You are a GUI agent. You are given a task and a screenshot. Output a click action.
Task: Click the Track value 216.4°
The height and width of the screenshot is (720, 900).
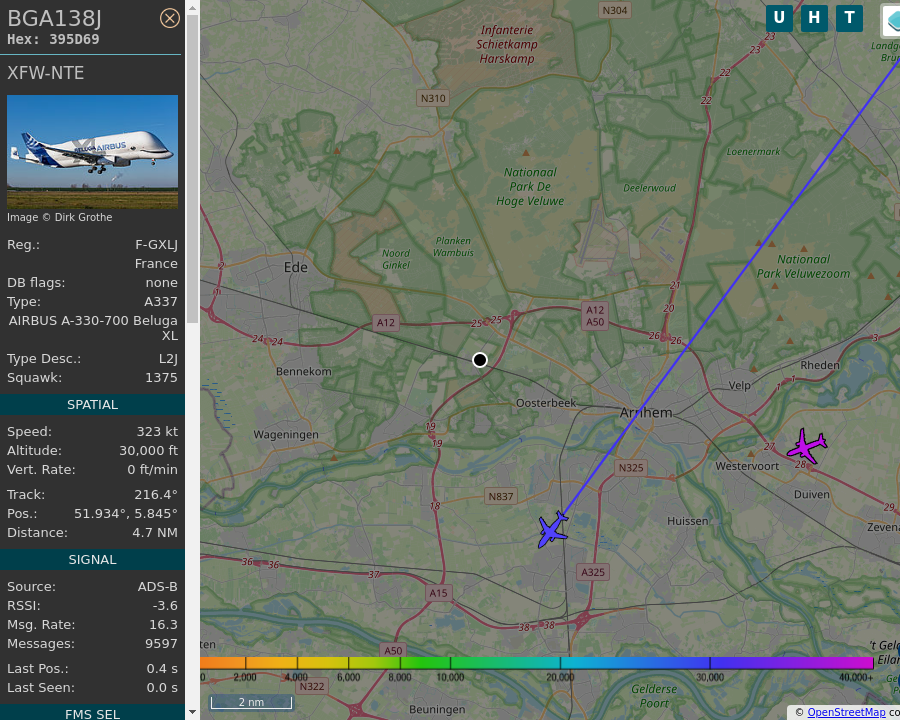156,495
